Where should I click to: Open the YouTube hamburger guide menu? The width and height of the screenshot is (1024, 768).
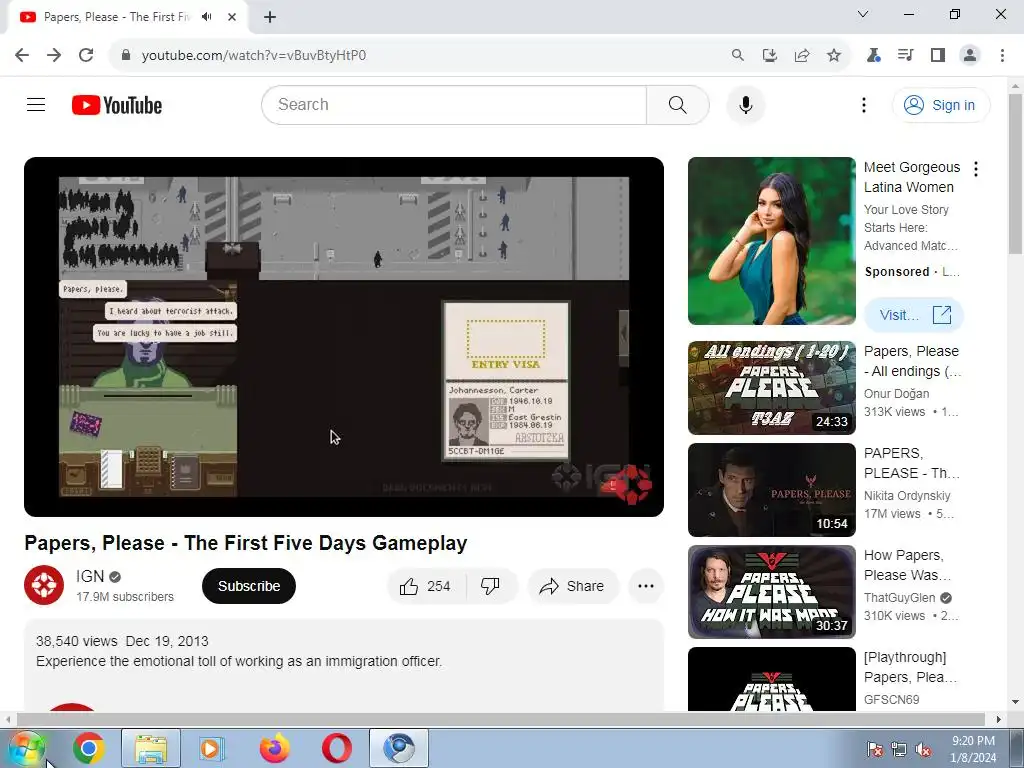[x=36, y=104]
